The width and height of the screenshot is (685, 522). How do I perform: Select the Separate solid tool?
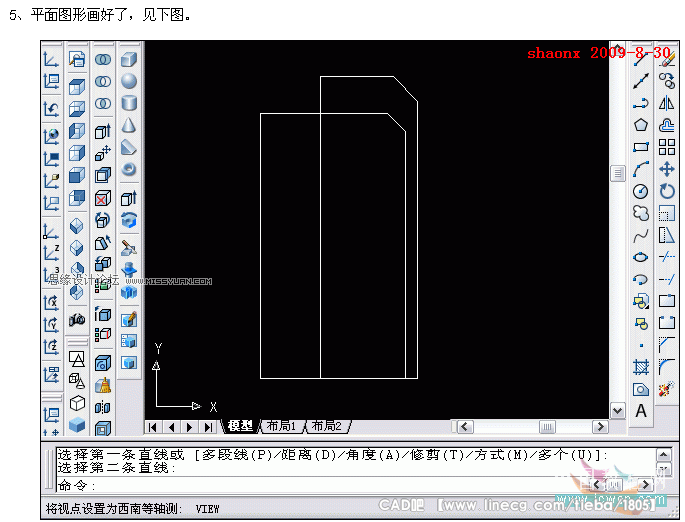pyautogui.click(x=103, y=407)
